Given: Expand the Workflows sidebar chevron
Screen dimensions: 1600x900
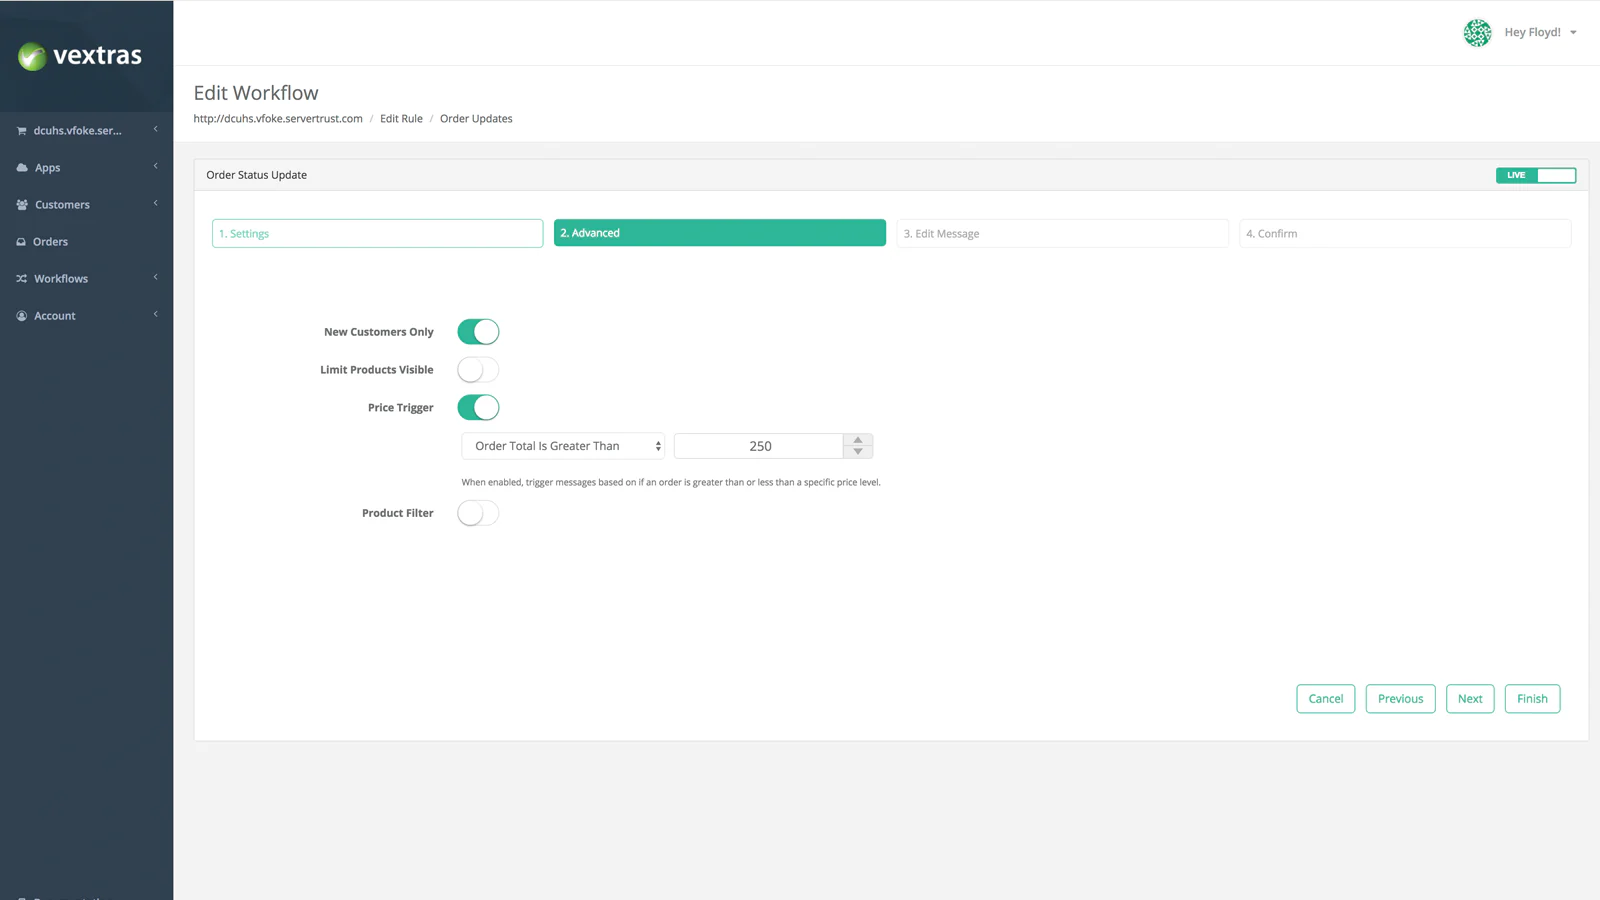Looking at the screenshot, I should [x=156, y=277].
